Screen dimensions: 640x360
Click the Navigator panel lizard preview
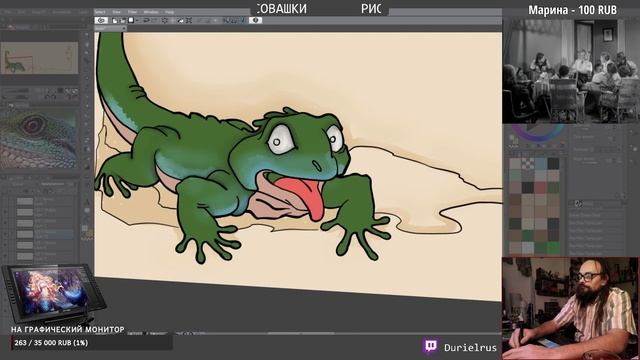(40, 58)
